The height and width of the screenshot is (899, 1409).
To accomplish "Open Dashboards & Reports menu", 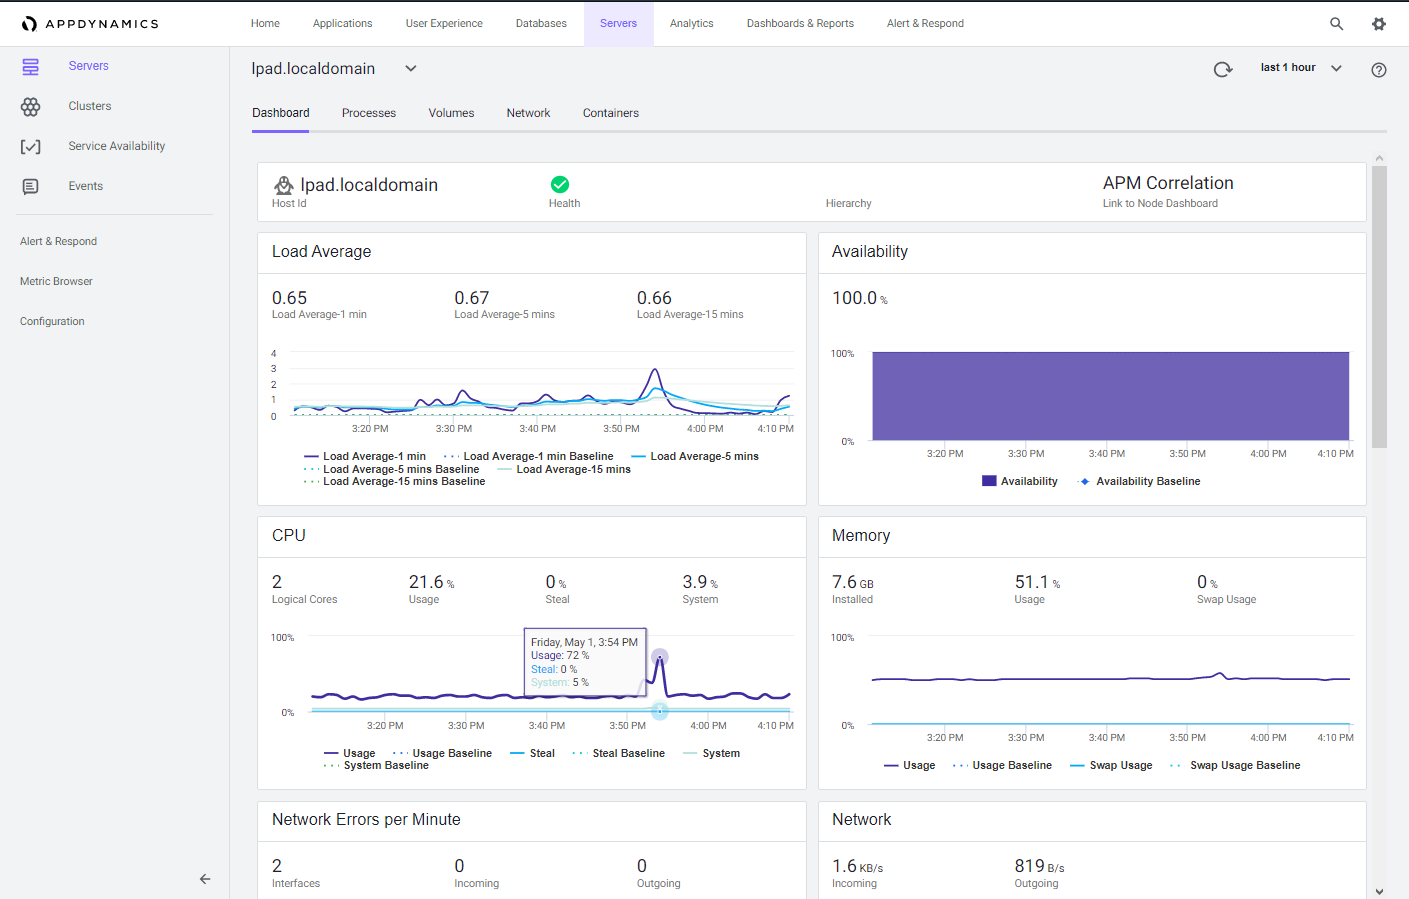I will coord(800,23).
